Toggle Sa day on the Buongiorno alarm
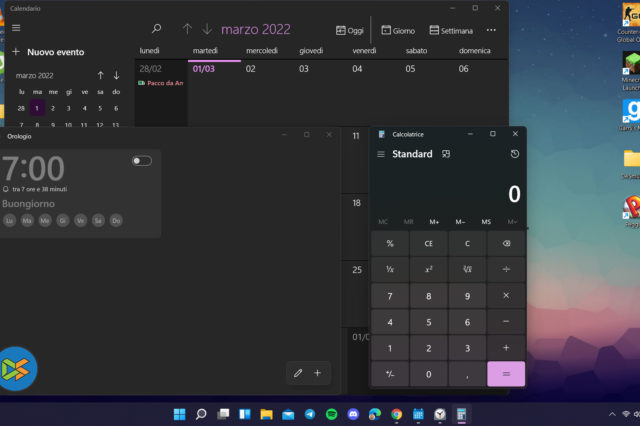Image resolution: width=640 pixels, height=426 pixels. [x=98, y=221]
